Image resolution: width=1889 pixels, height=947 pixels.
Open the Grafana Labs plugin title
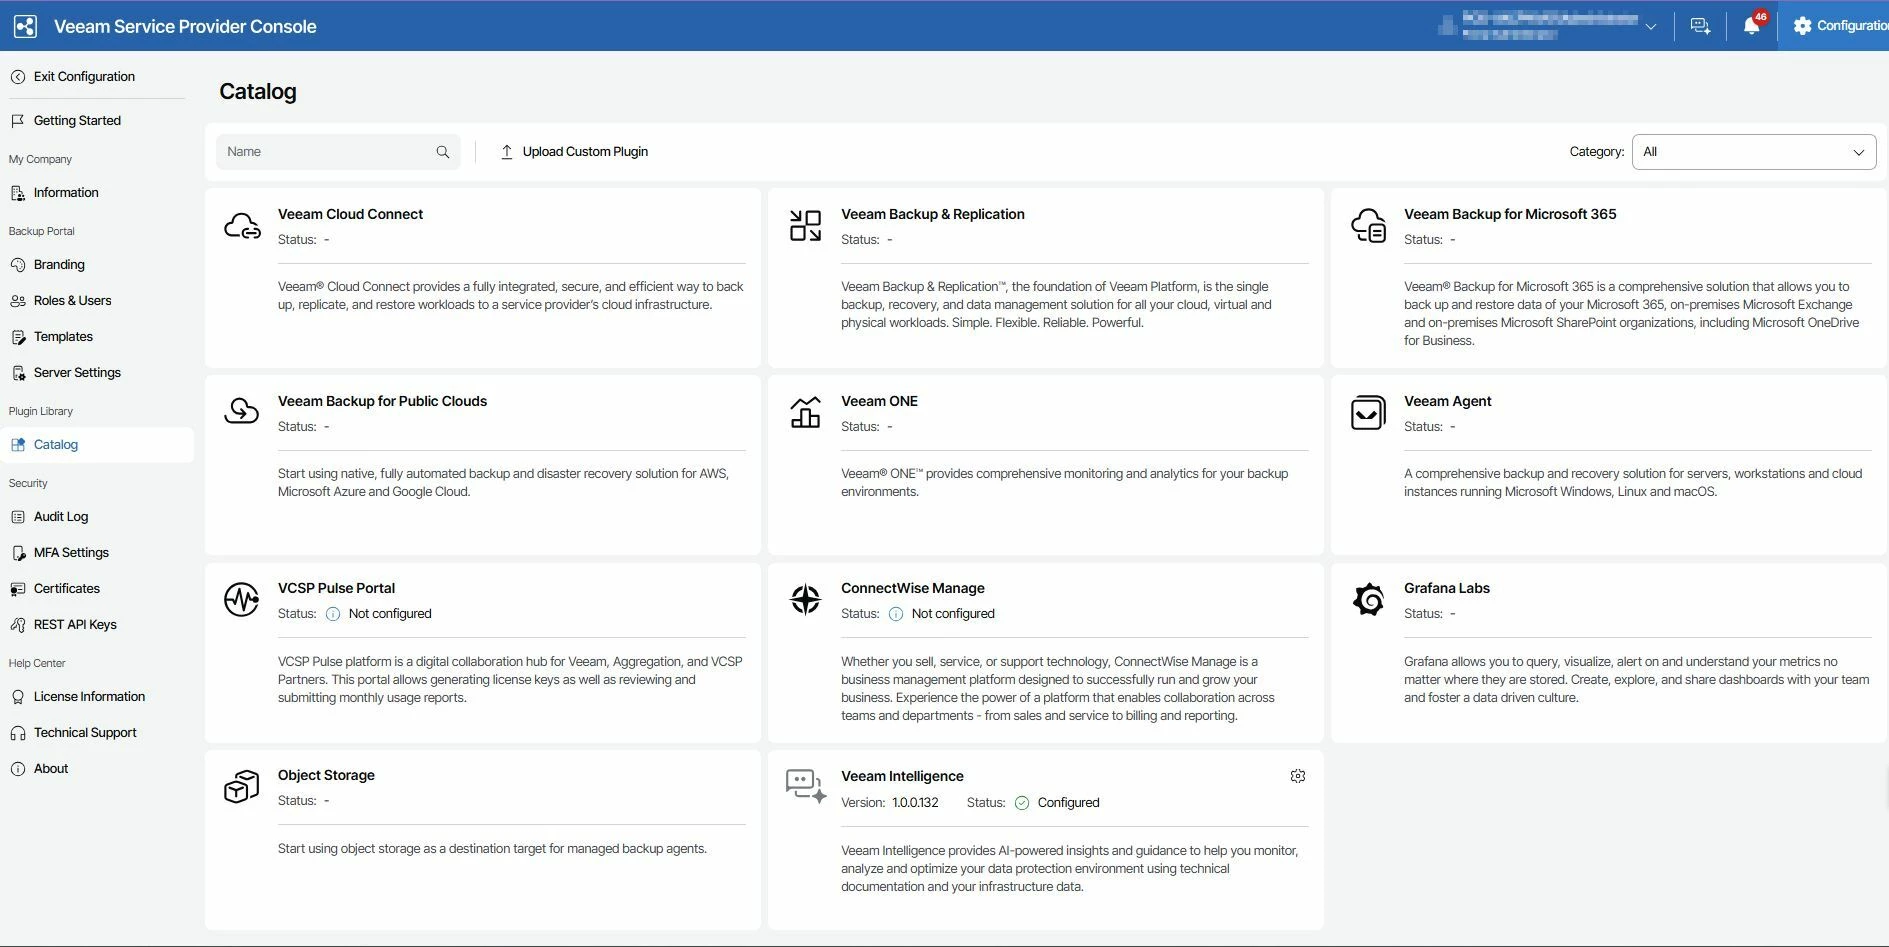[1446, 588]
